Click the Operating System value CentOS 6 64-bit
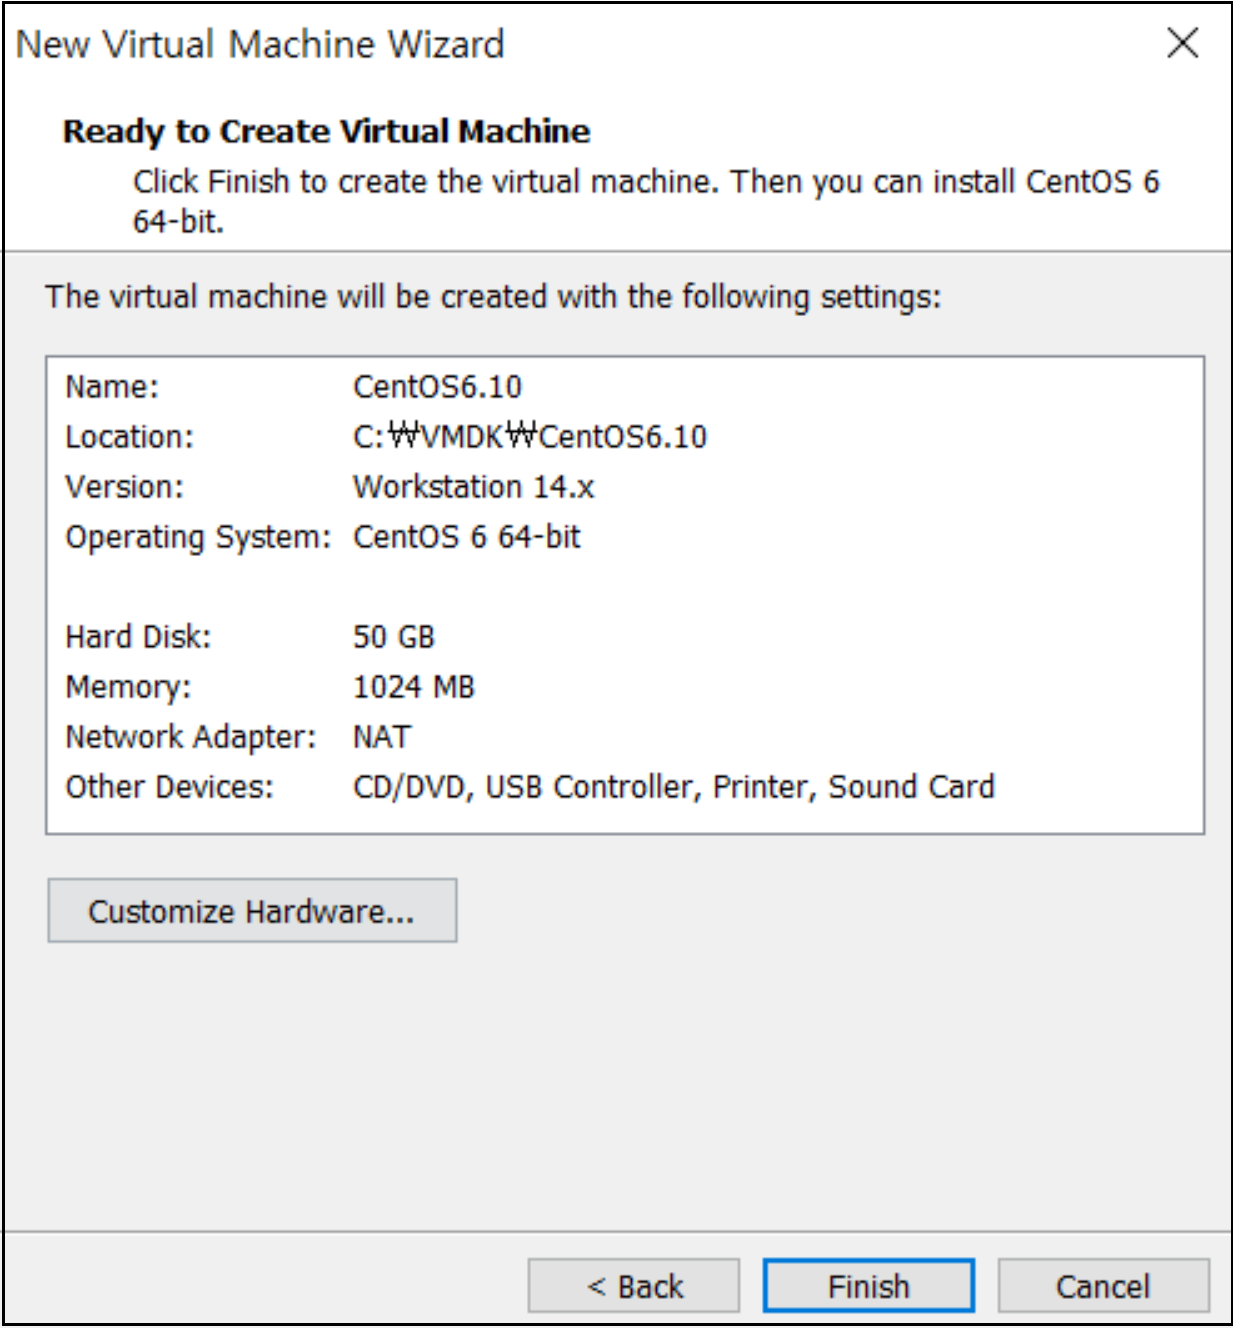The height and width of the screenshot is (1328, 1233). (466, 537)
